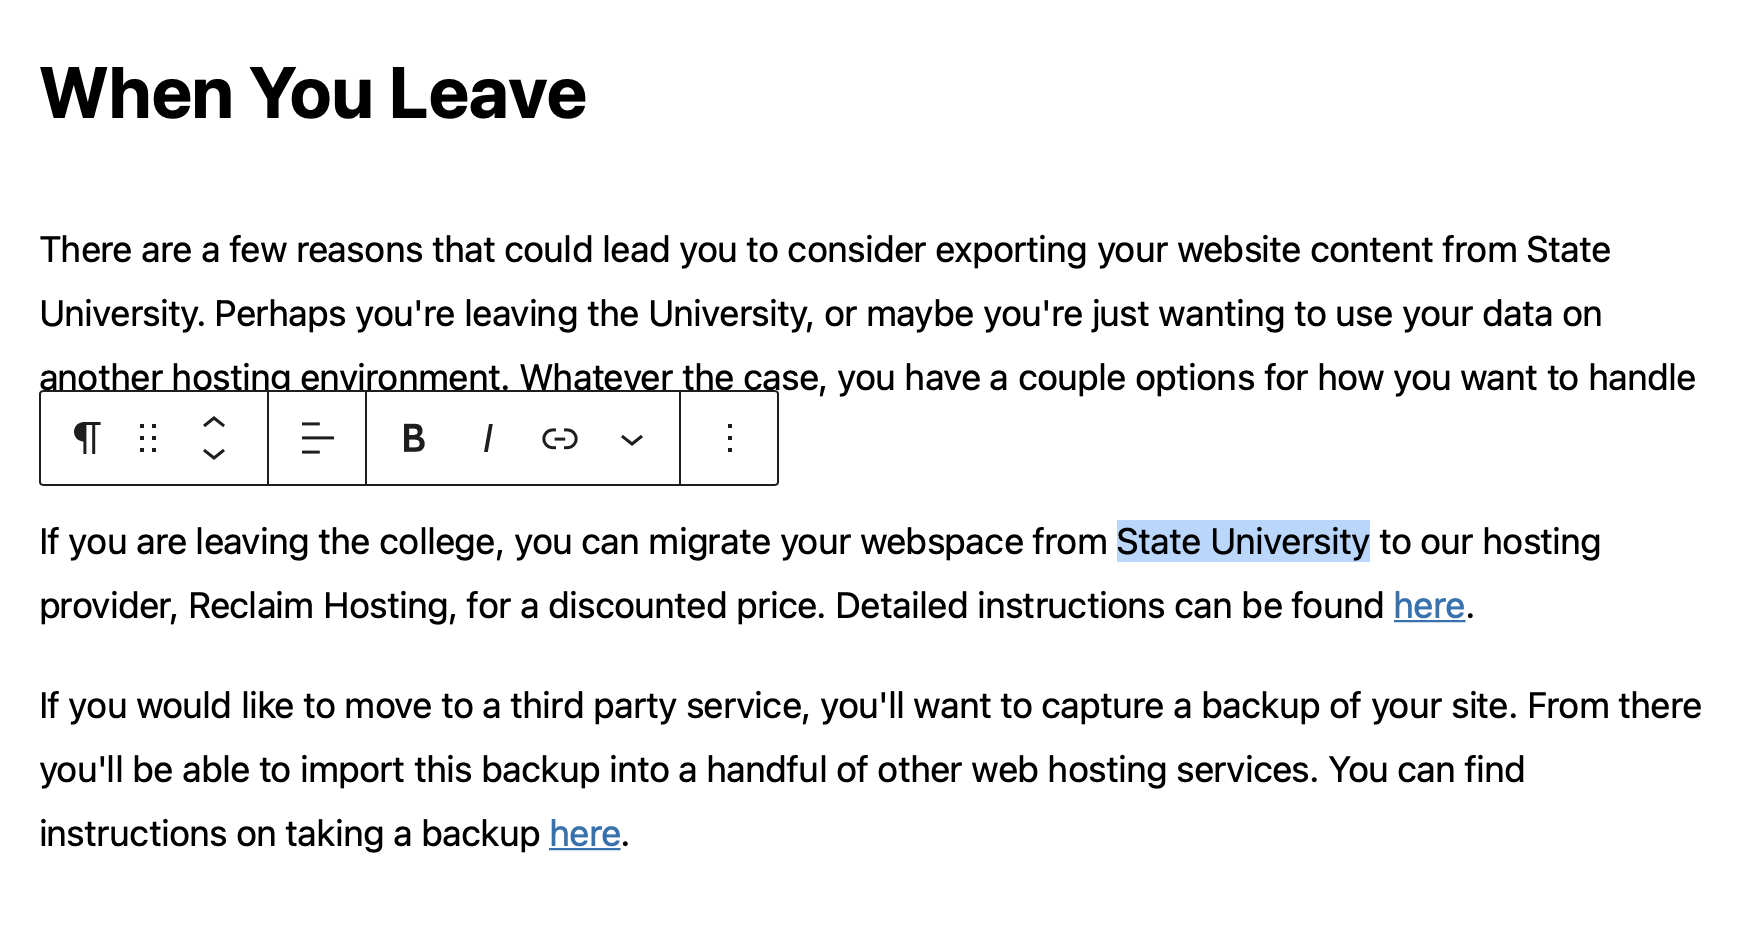This screenshot has width=1756, height=930.
Task: Click in the third-party service paragraph
Action: [x=870, y=769]
